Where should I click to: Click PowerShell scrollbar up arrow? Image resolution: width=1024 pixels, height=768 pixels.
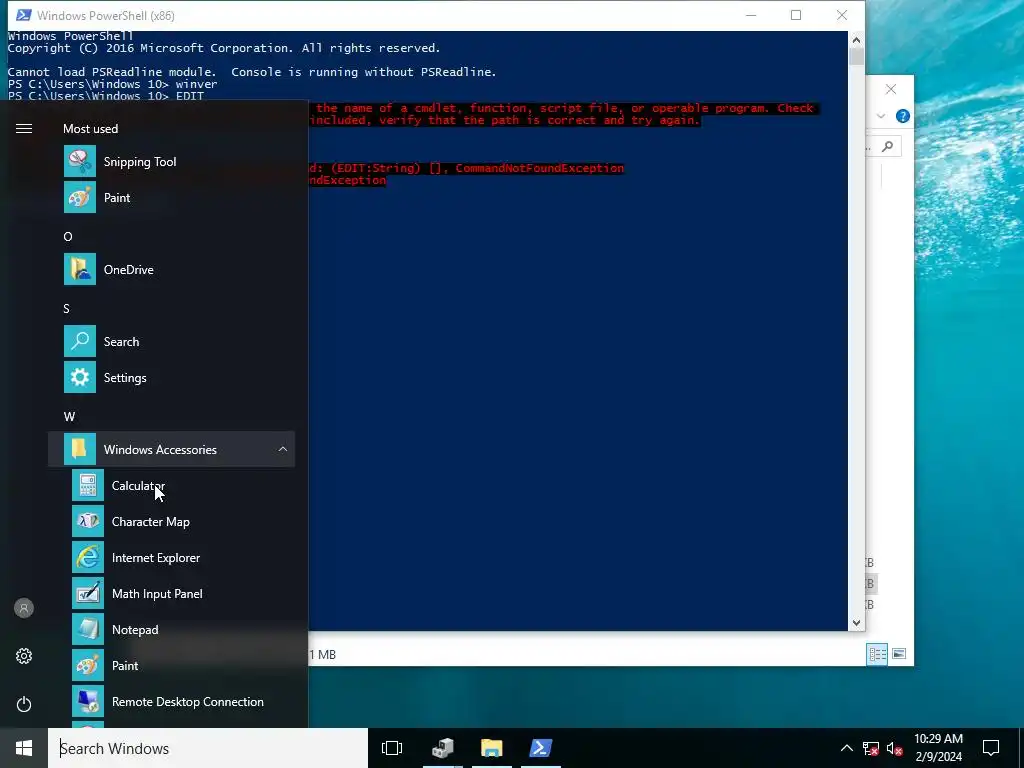click(x=856, y=40)
